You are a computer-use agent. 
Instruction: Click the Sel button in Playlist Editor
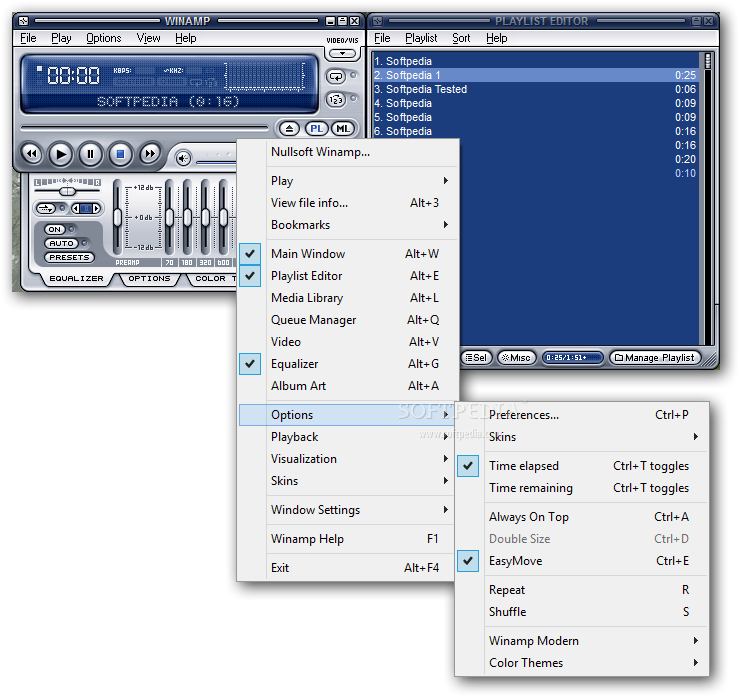[x=476, y=358]
